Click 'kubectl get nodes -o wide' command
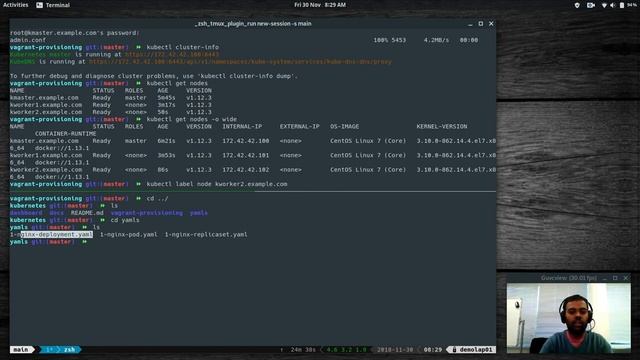640x360 pixels. [x=191, y=120]
